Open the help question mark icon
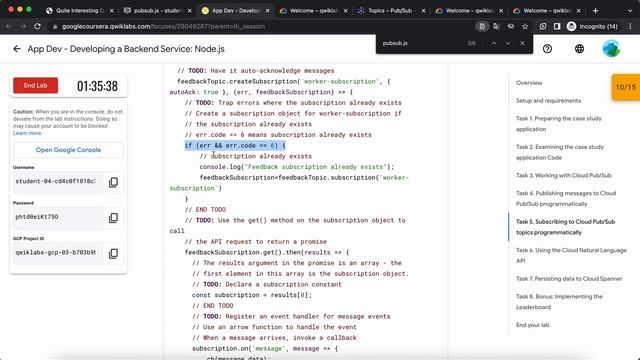640x360 pixels. click(x=547, y=49)
